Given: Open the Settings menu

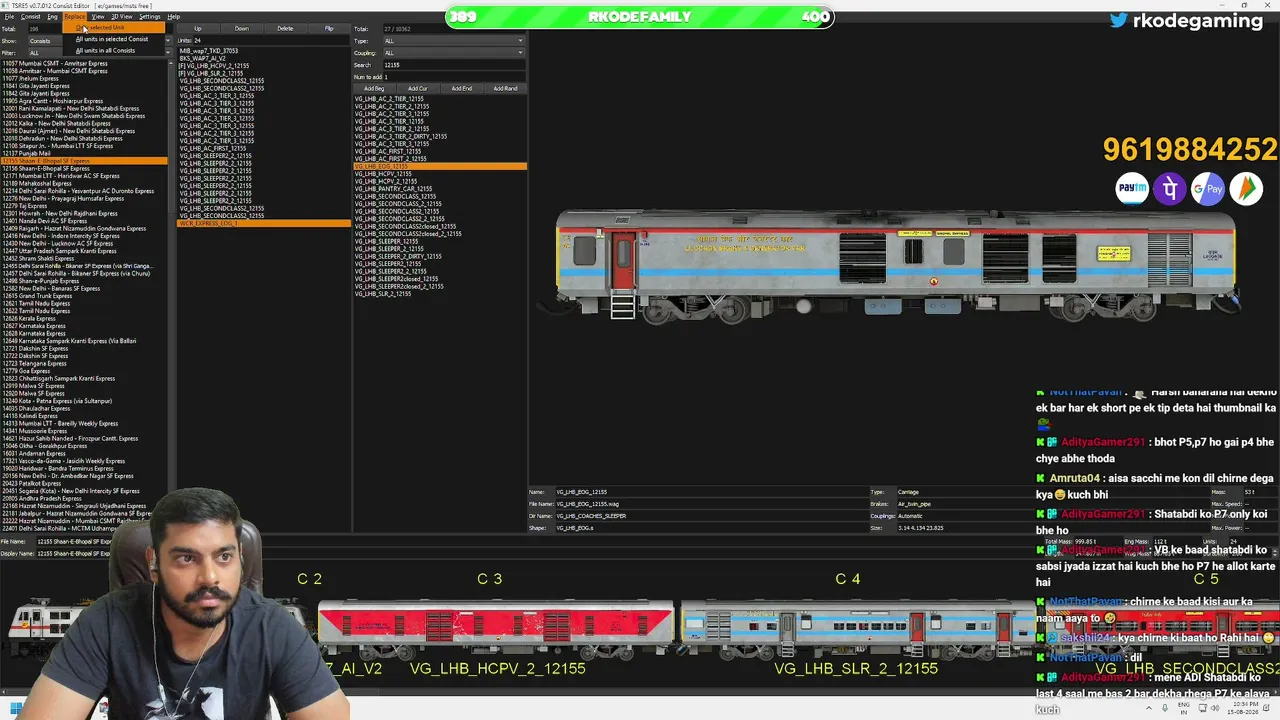Looking at the screenshot, I should click(150, 17).
